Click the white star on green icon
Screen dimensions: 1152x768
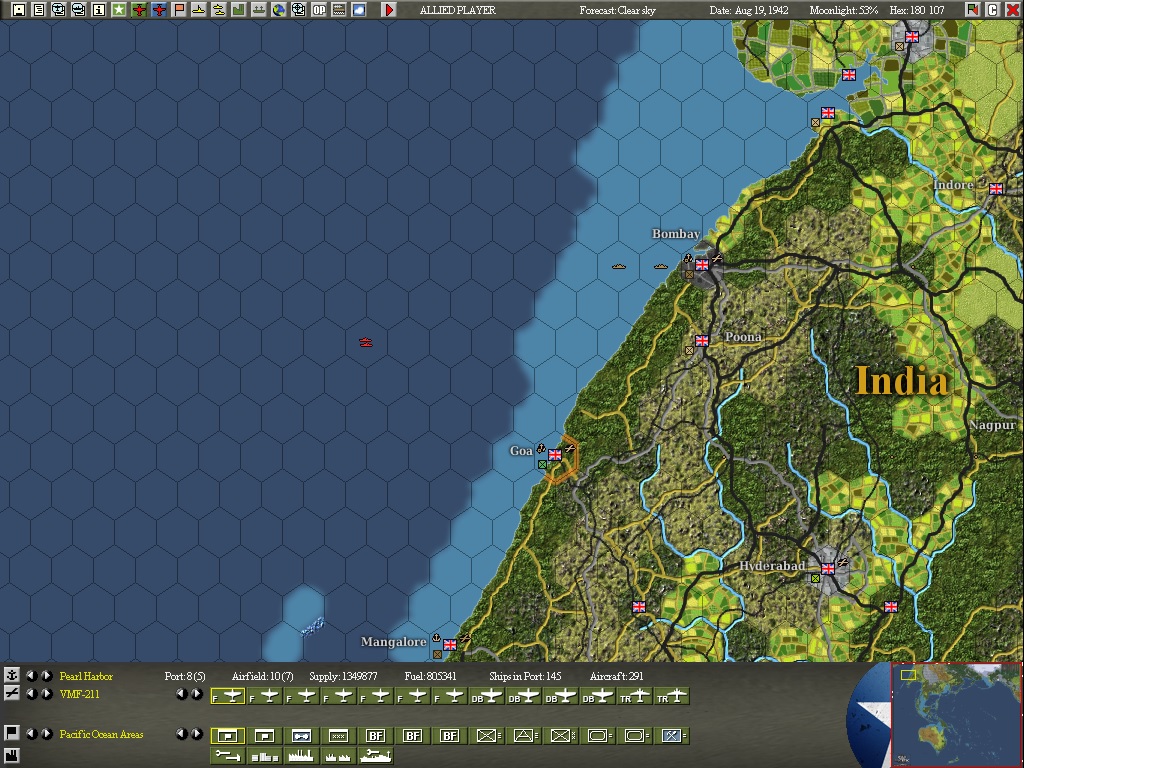118,10
